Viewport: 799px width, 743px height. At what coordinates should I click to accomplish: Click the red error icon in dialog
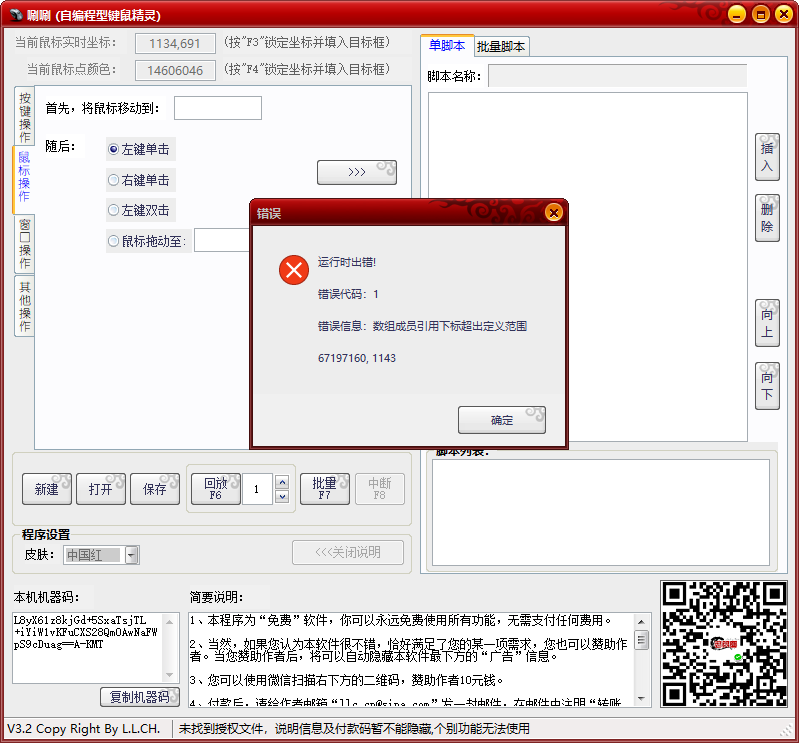[294, 270]
